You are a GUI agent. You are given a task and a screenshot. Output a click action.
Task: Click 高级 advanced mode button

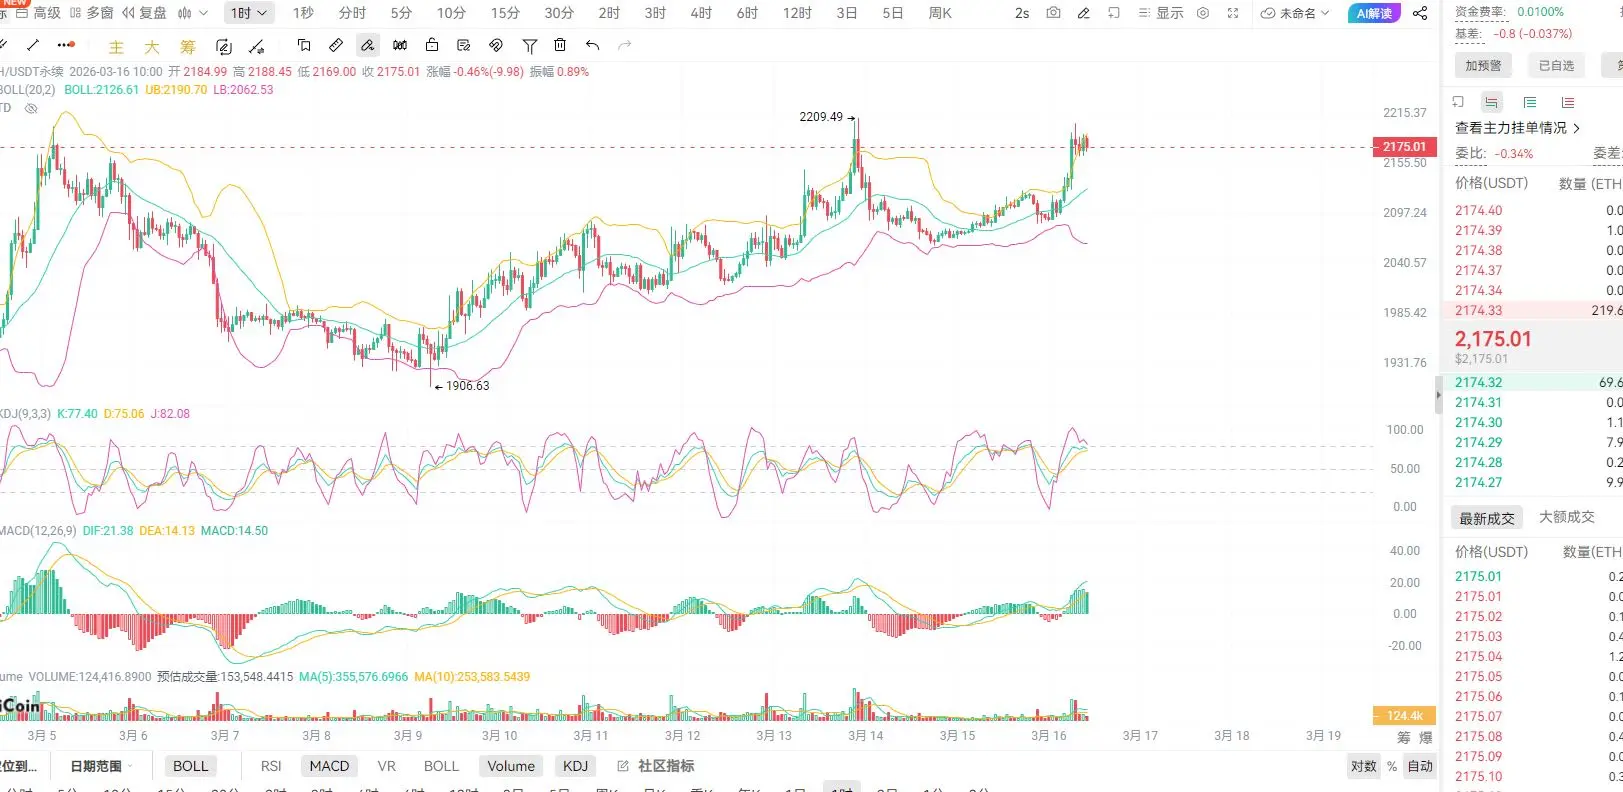(38, 13)
